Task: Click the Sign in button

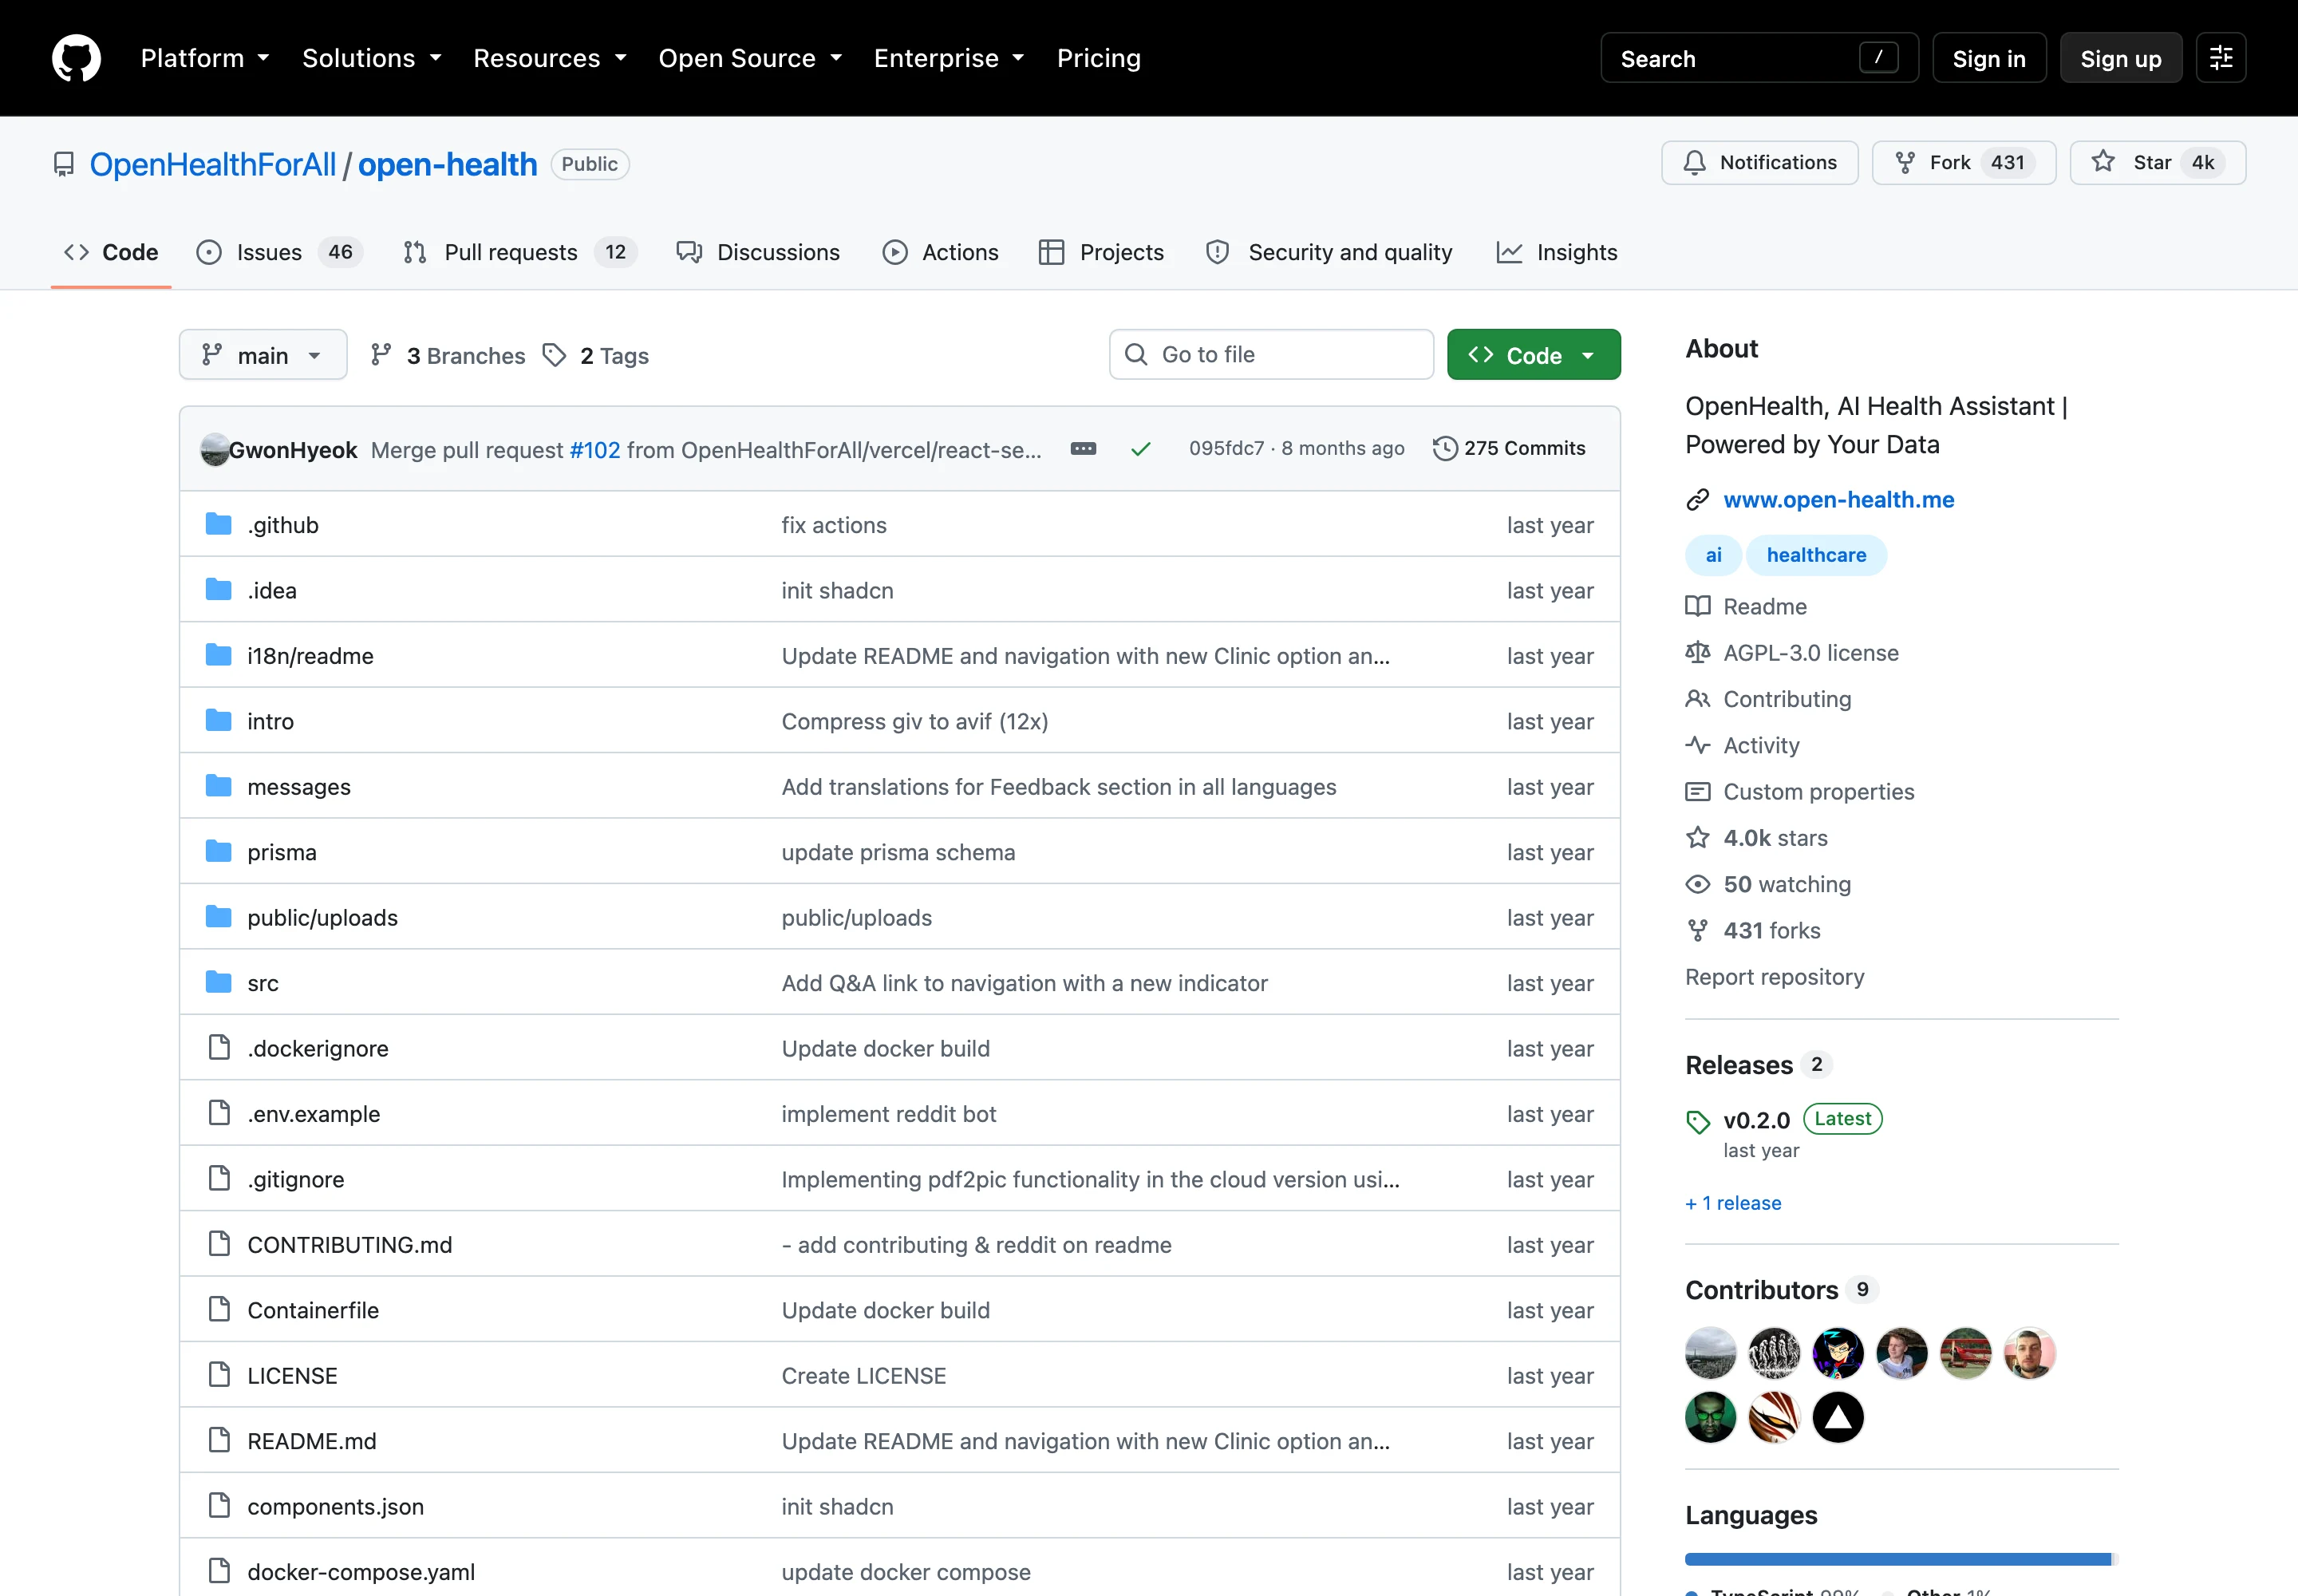Action: click(1989, 58)
